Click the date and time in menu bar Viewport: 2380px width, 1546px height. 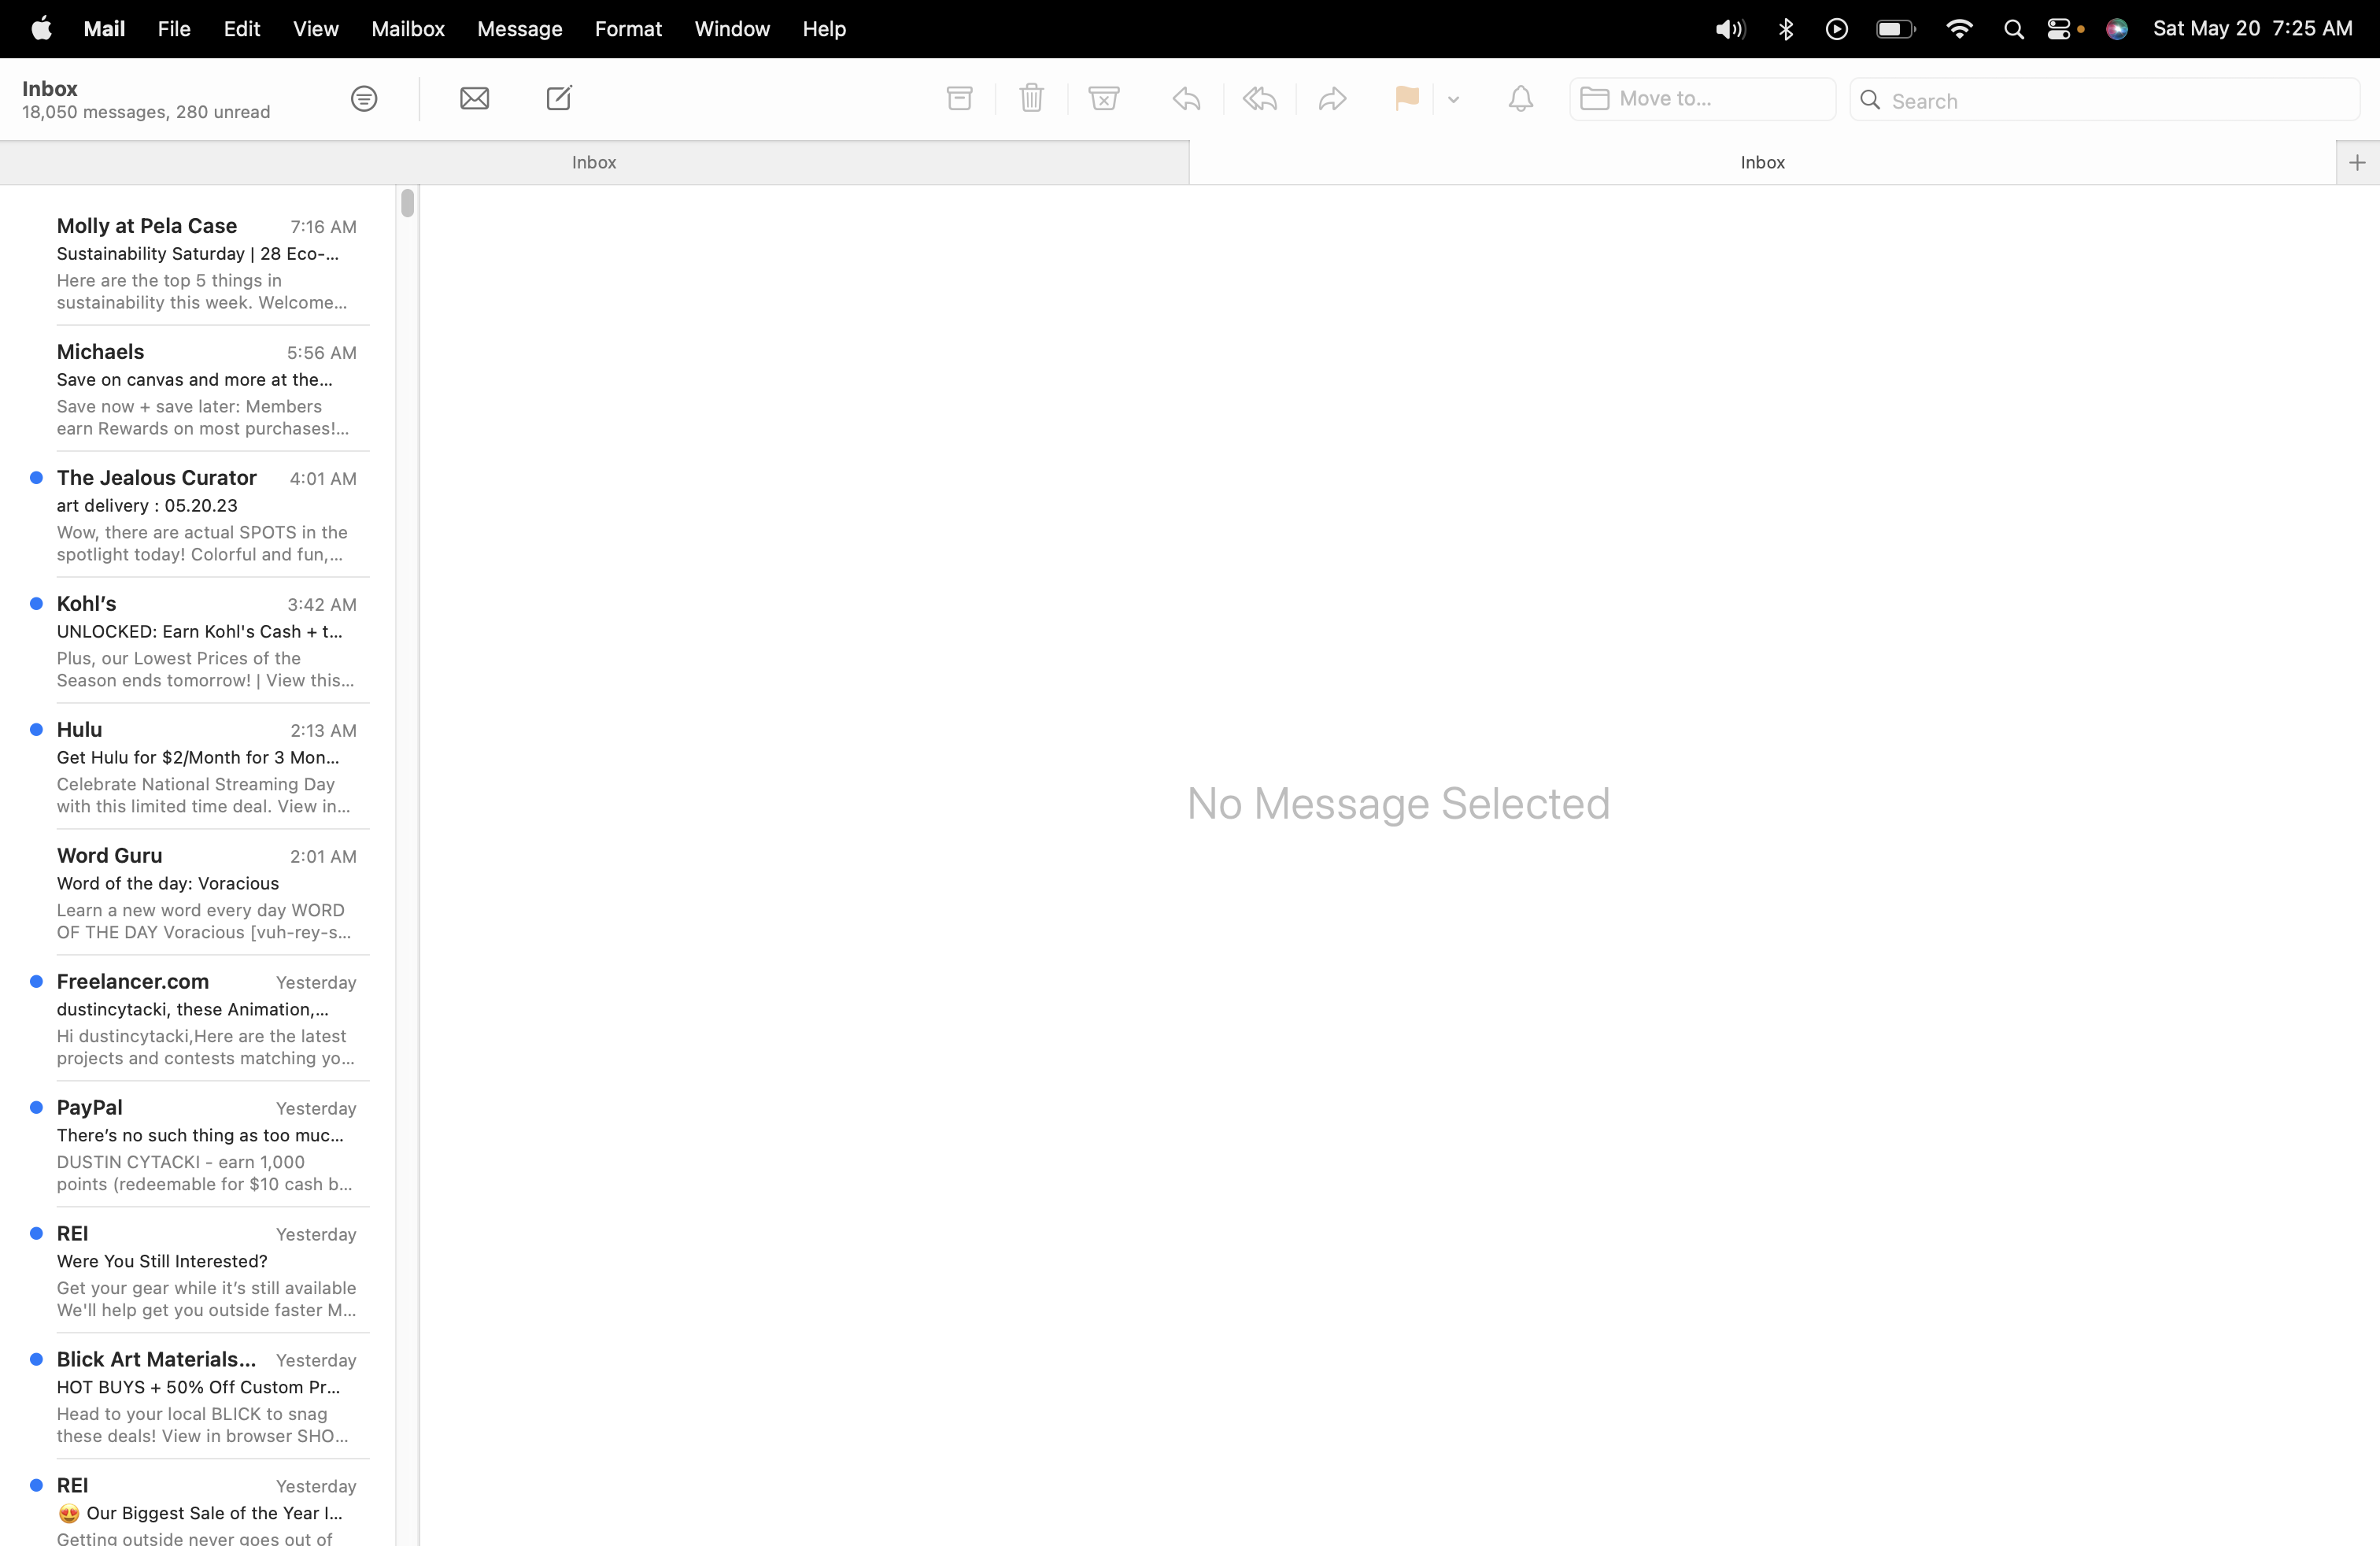(x=2252, y=29)
